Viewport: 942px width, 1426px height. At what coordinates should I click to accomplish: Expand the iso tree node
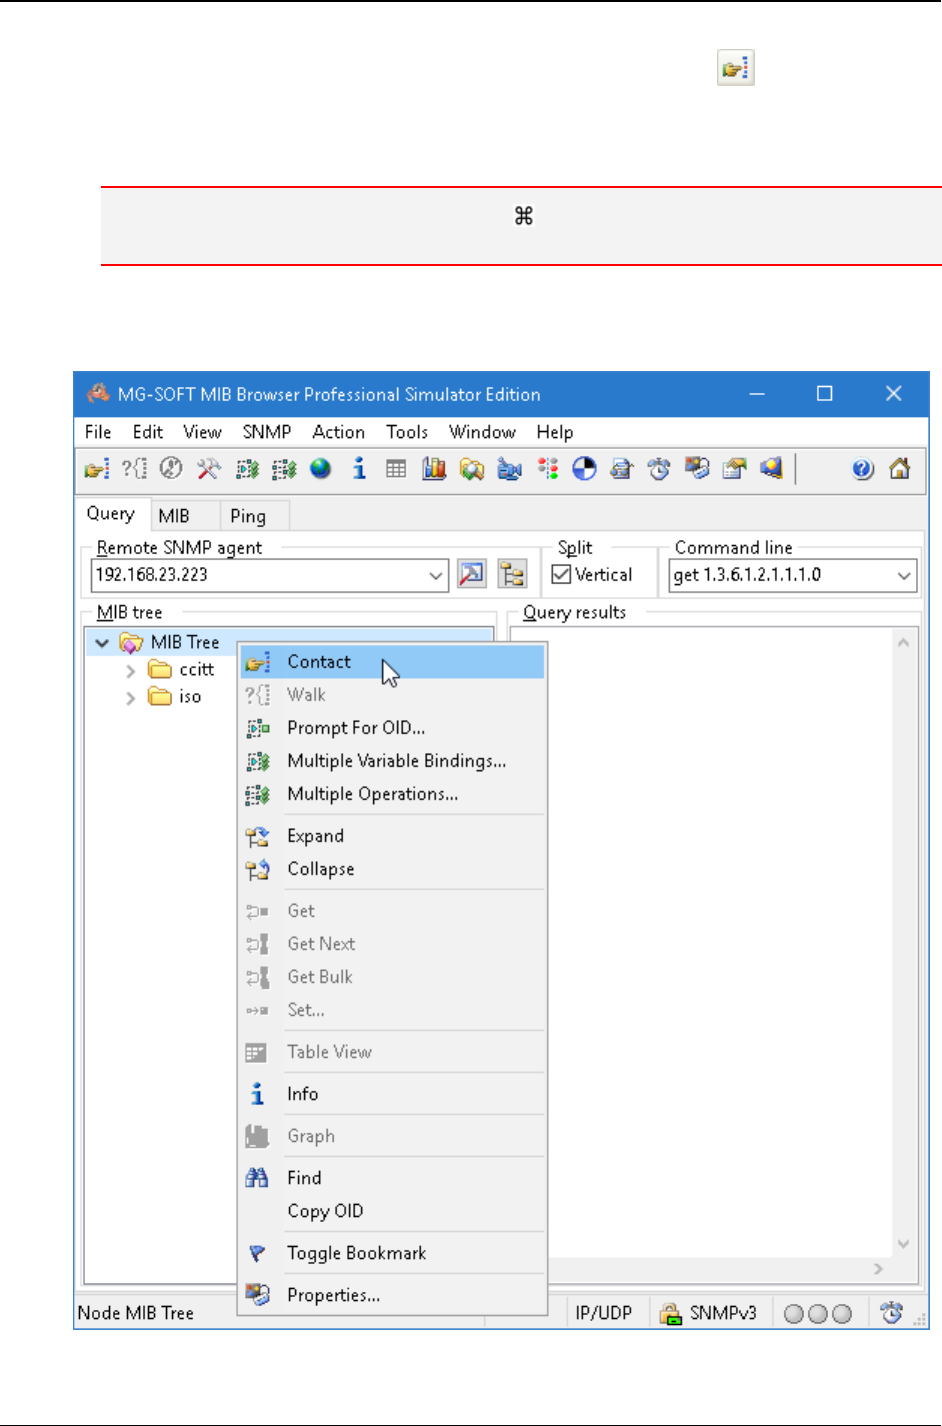point(130,697)
